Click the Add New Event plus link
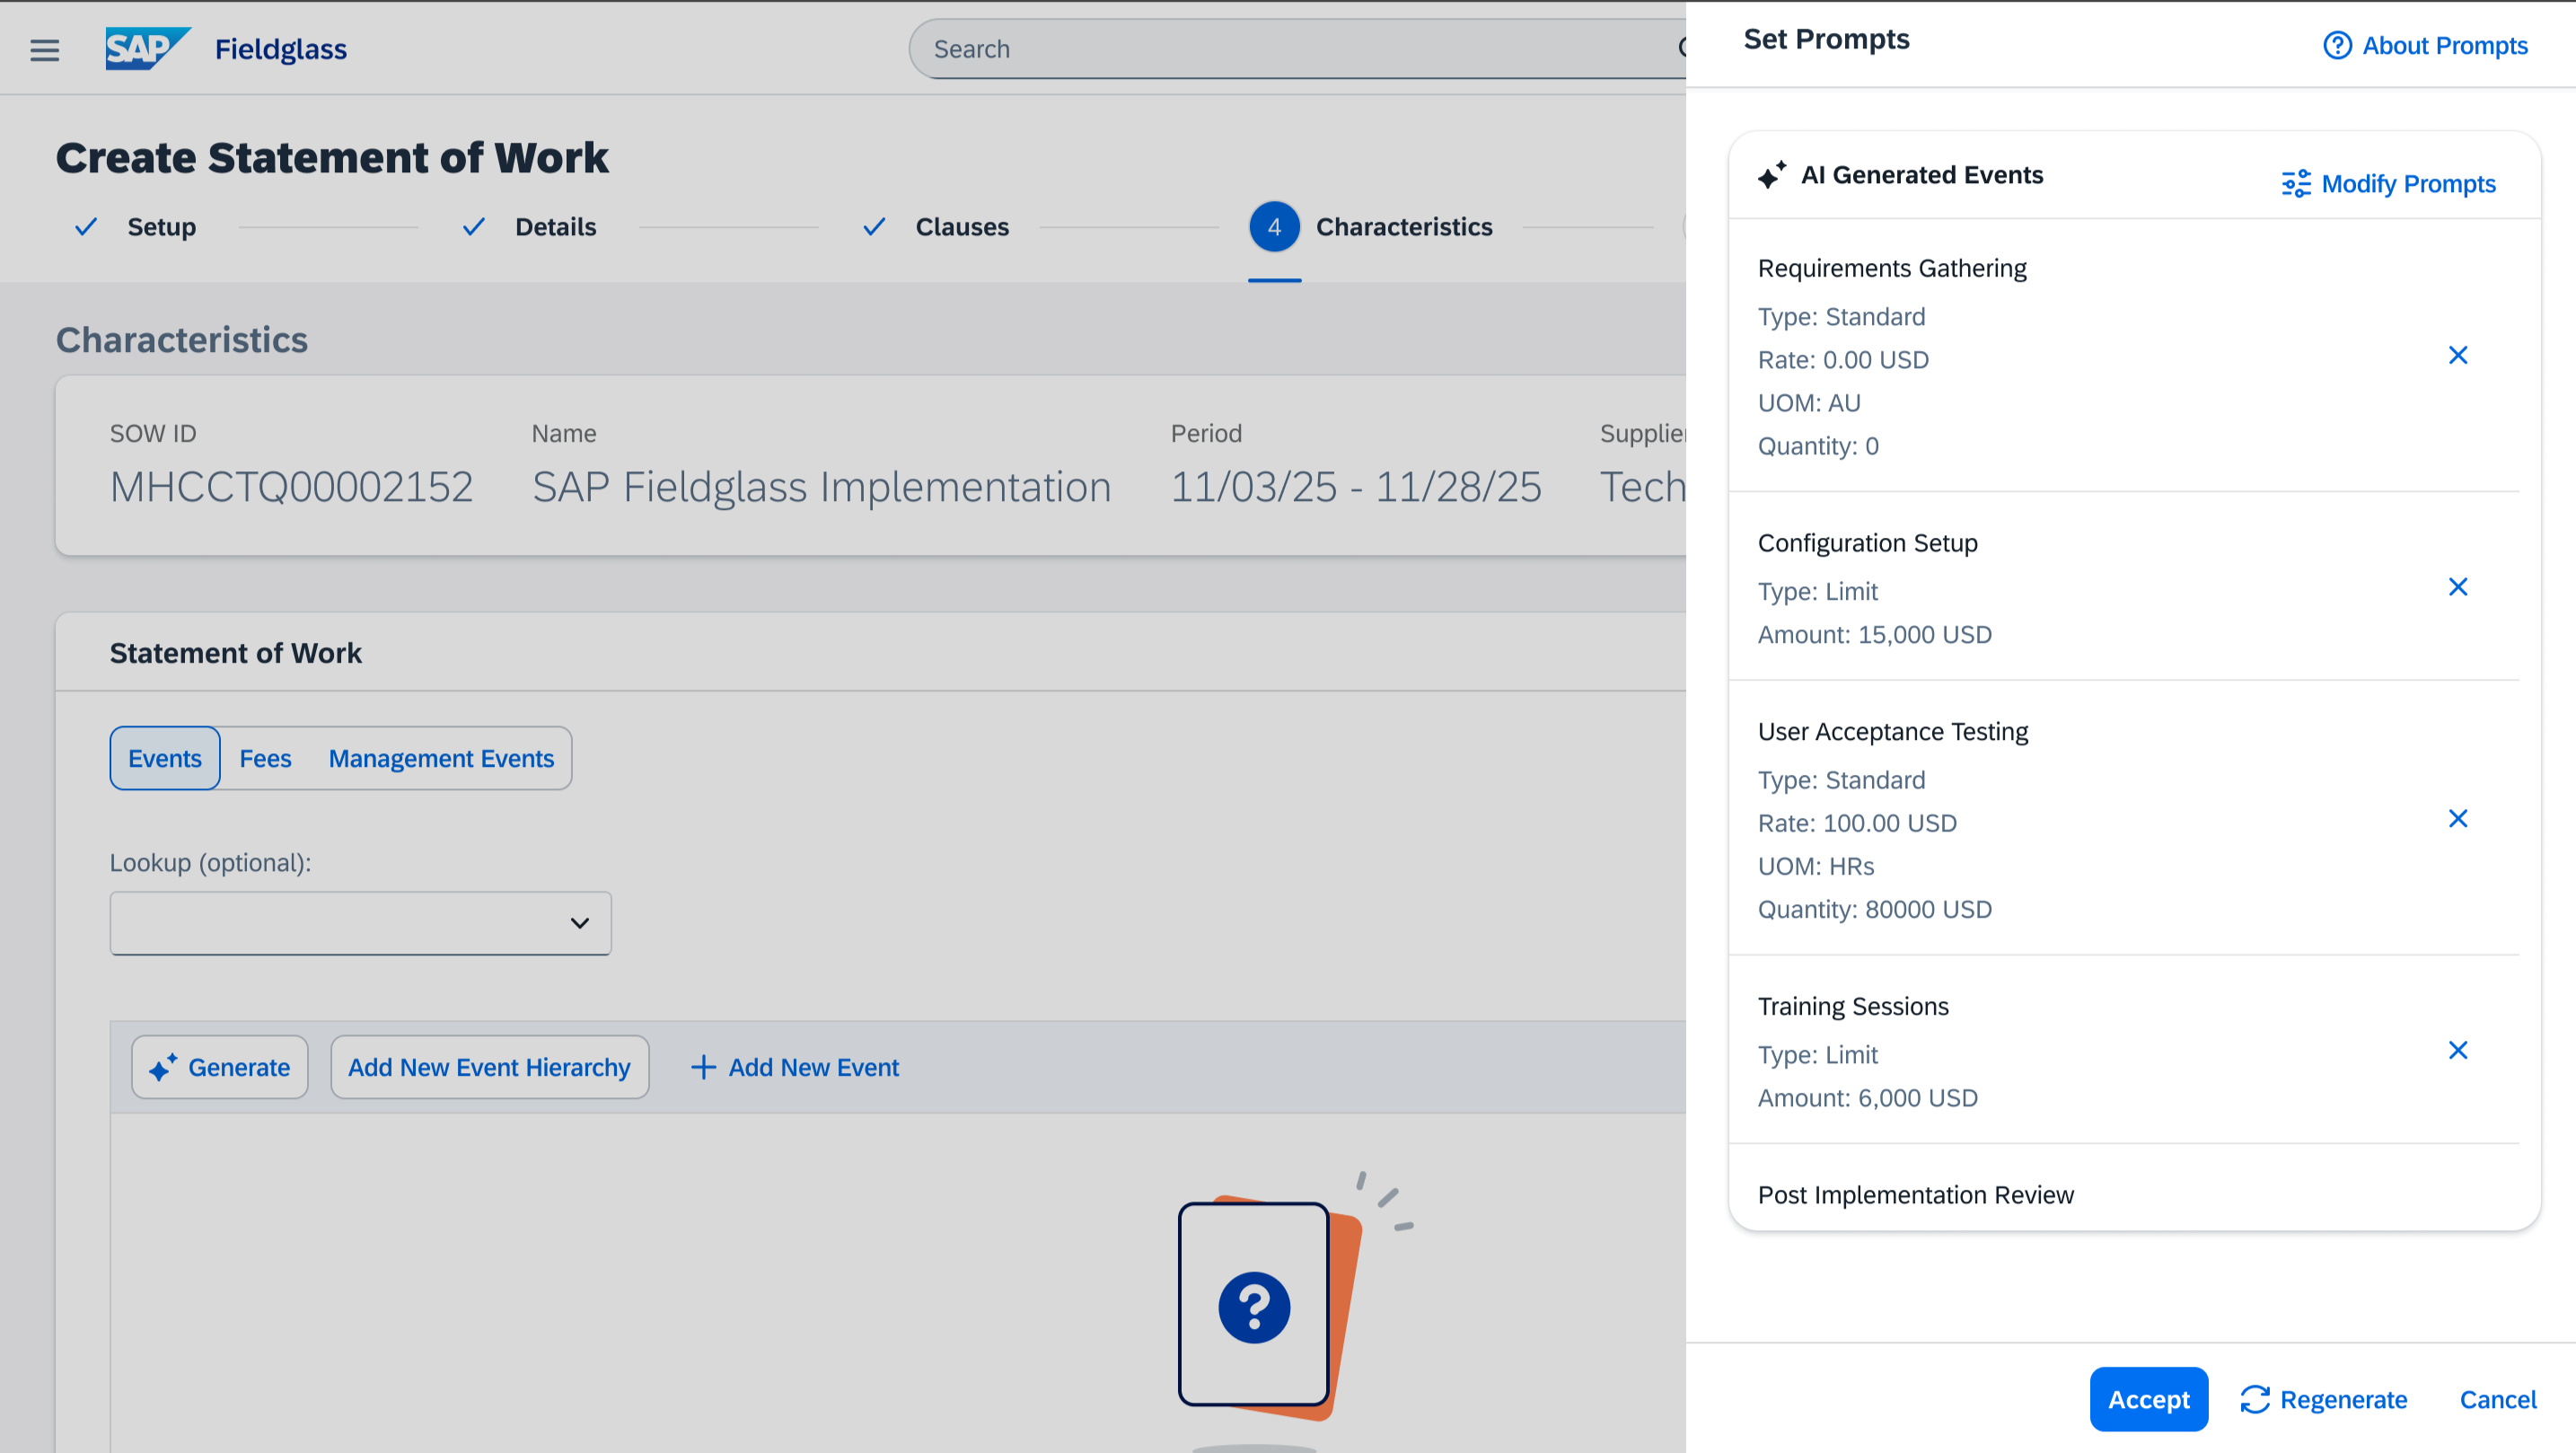2576x1453 pixels. coord(795,1068)
